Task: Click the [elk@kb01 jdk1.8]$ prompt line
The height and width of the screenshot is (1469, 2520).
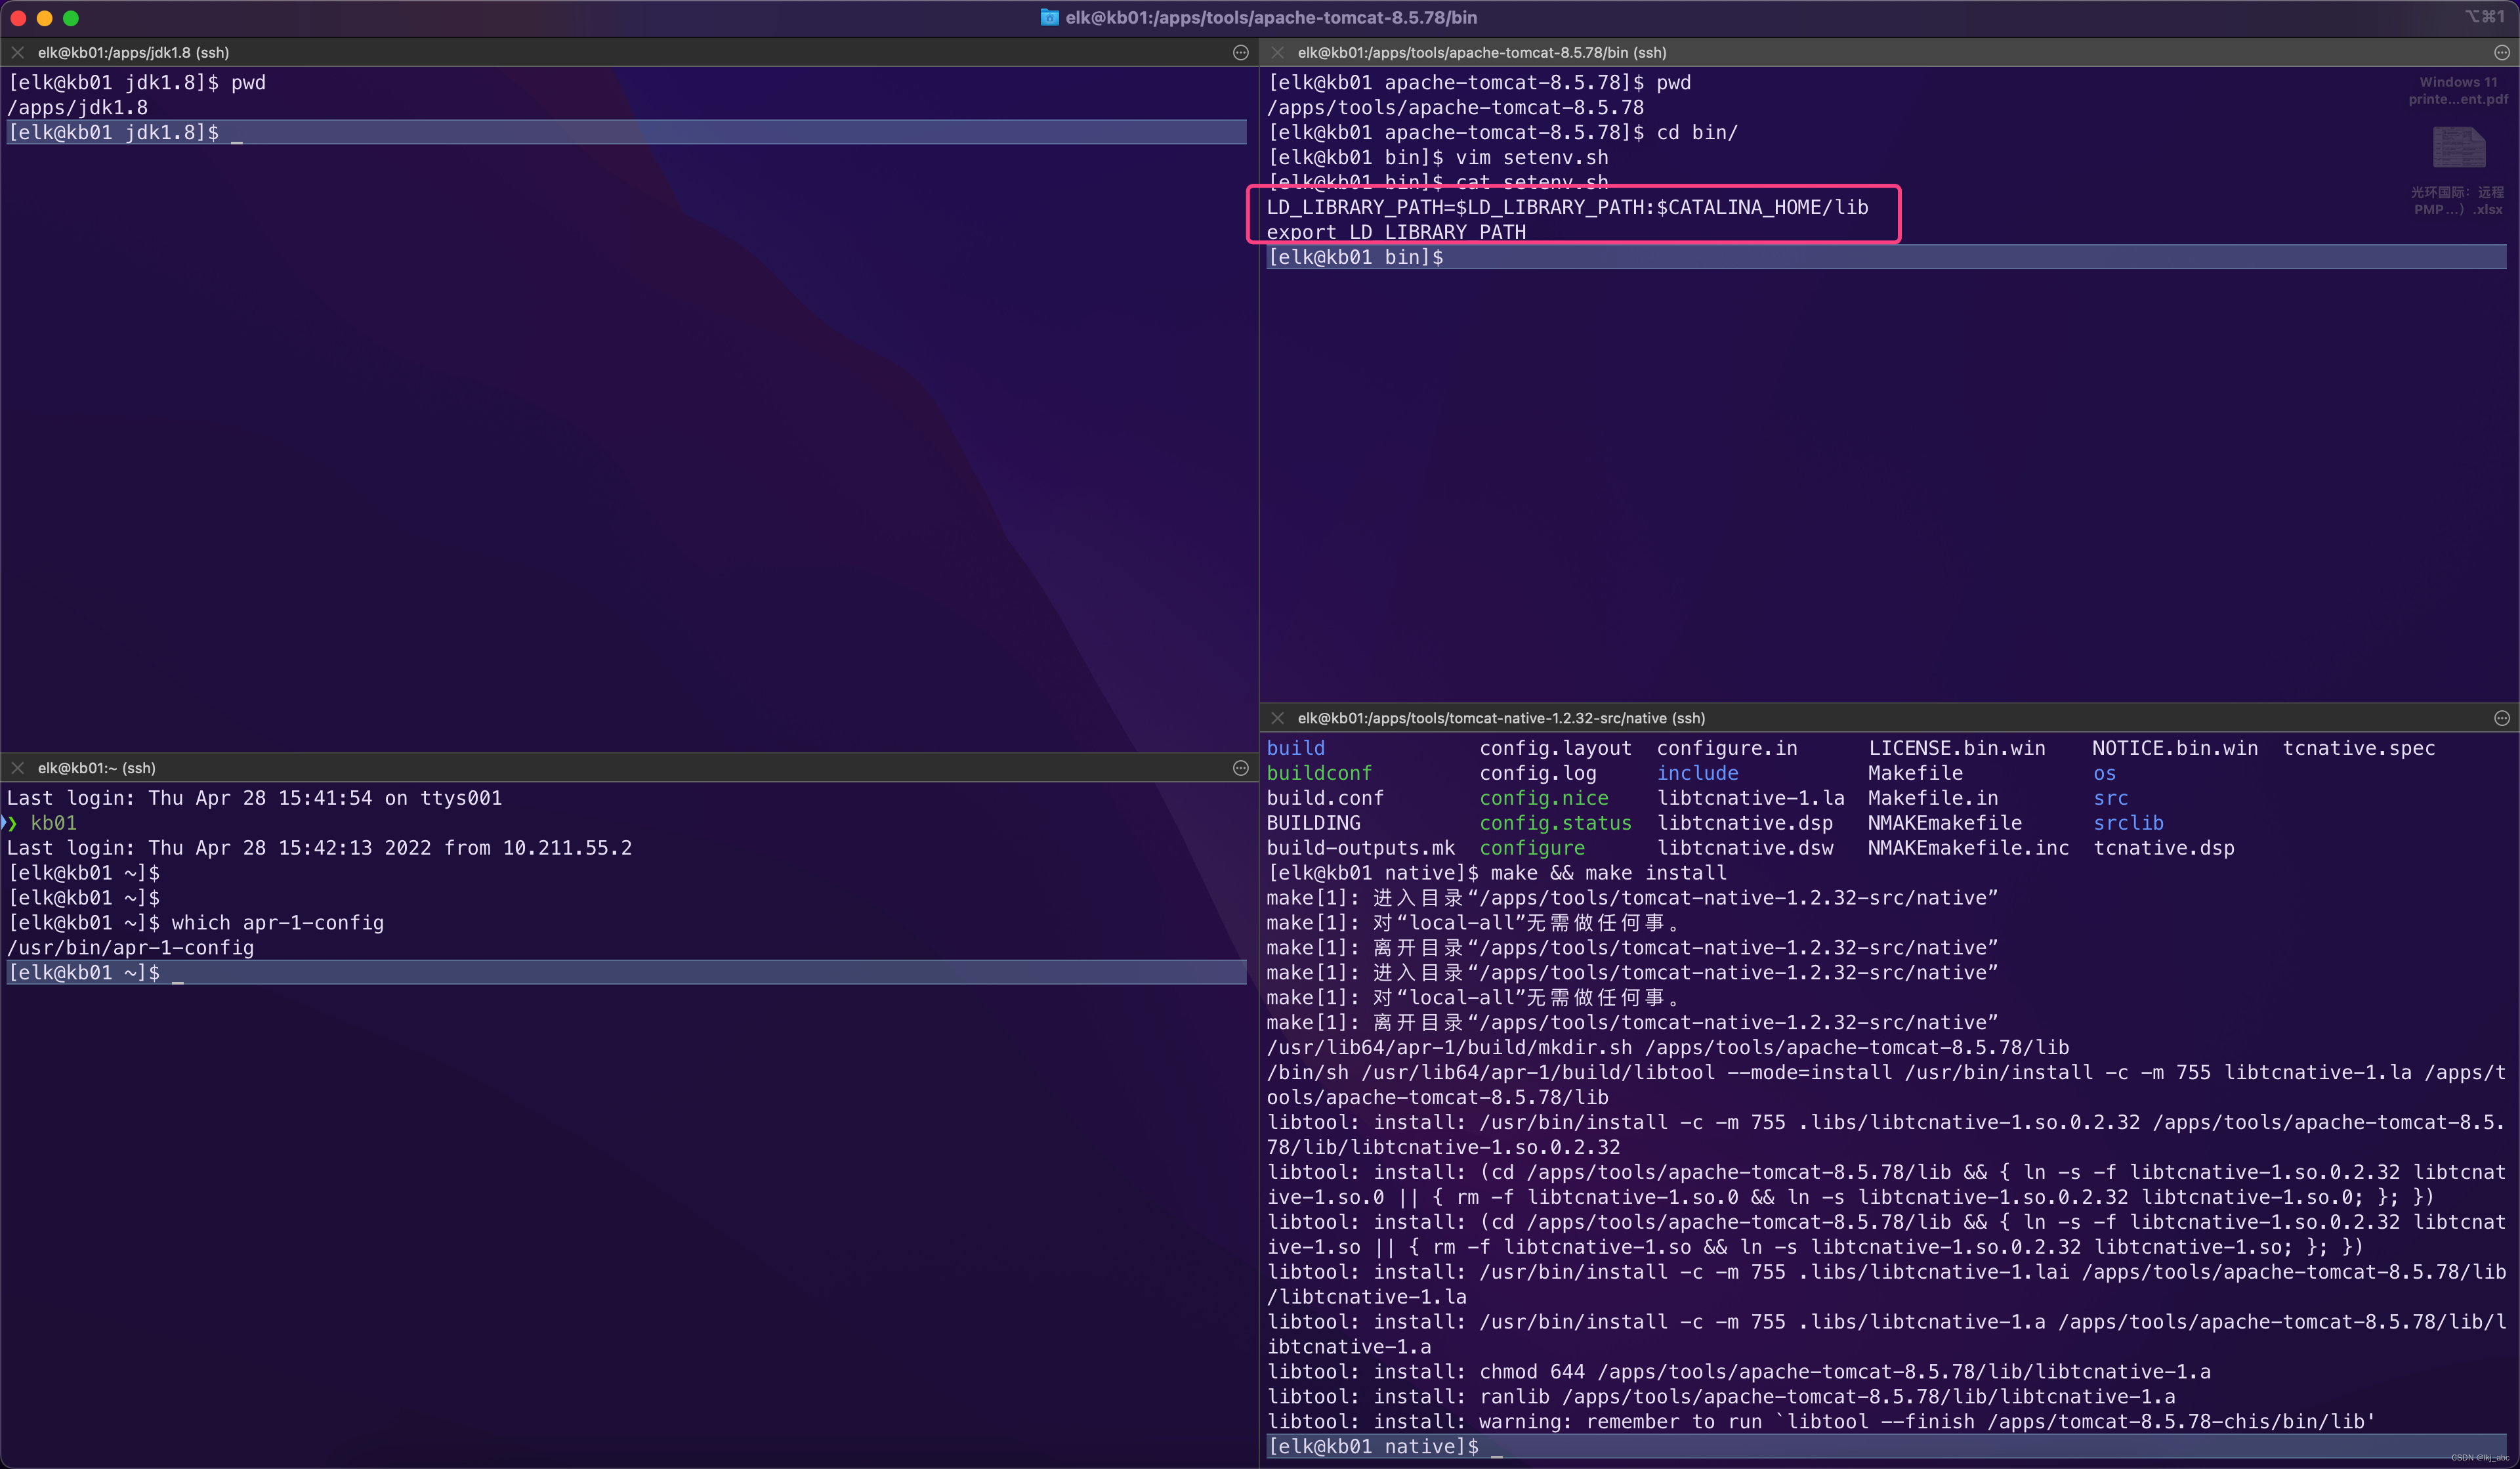Action: click(x=114, y=132)
